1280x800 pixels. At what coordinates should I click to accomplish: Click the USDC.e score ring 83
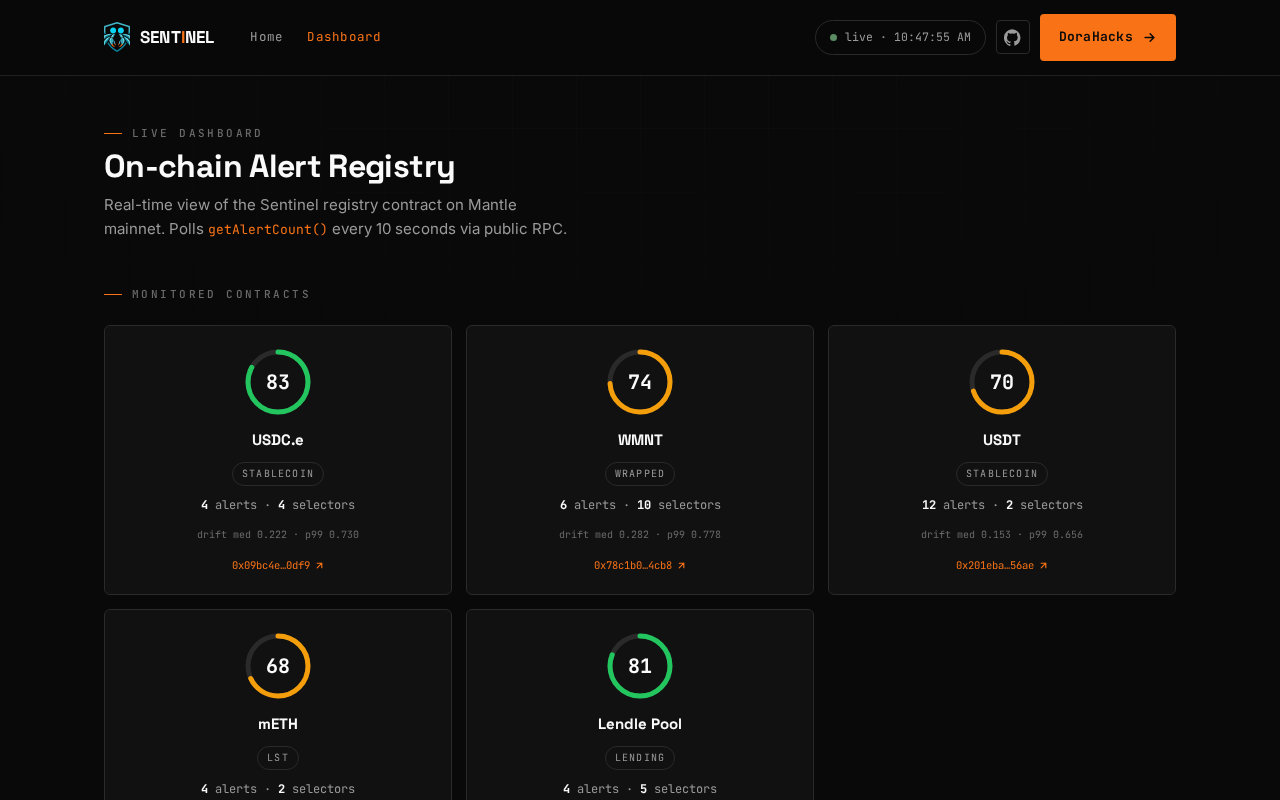point(278,382)
